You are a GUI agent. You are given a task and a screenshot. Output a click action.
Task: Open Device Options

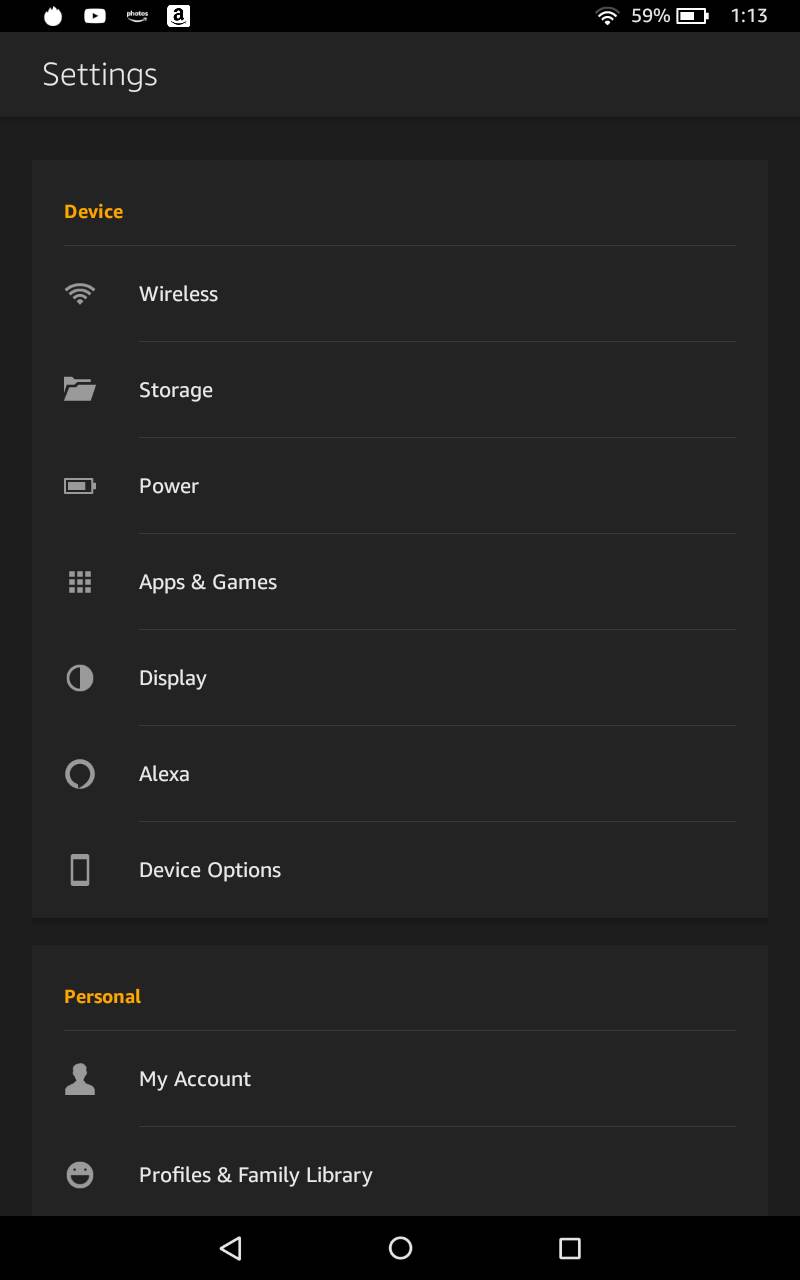(210, 870)
